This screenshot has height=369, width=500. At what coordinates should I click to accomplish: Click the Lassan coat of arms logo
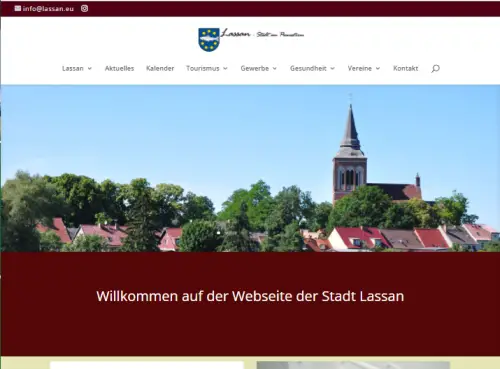209,40
